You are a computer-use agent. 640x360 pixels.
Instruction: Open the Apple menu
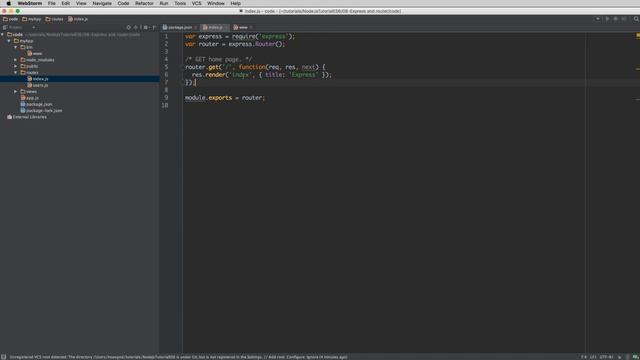click(x=9, y=3)
